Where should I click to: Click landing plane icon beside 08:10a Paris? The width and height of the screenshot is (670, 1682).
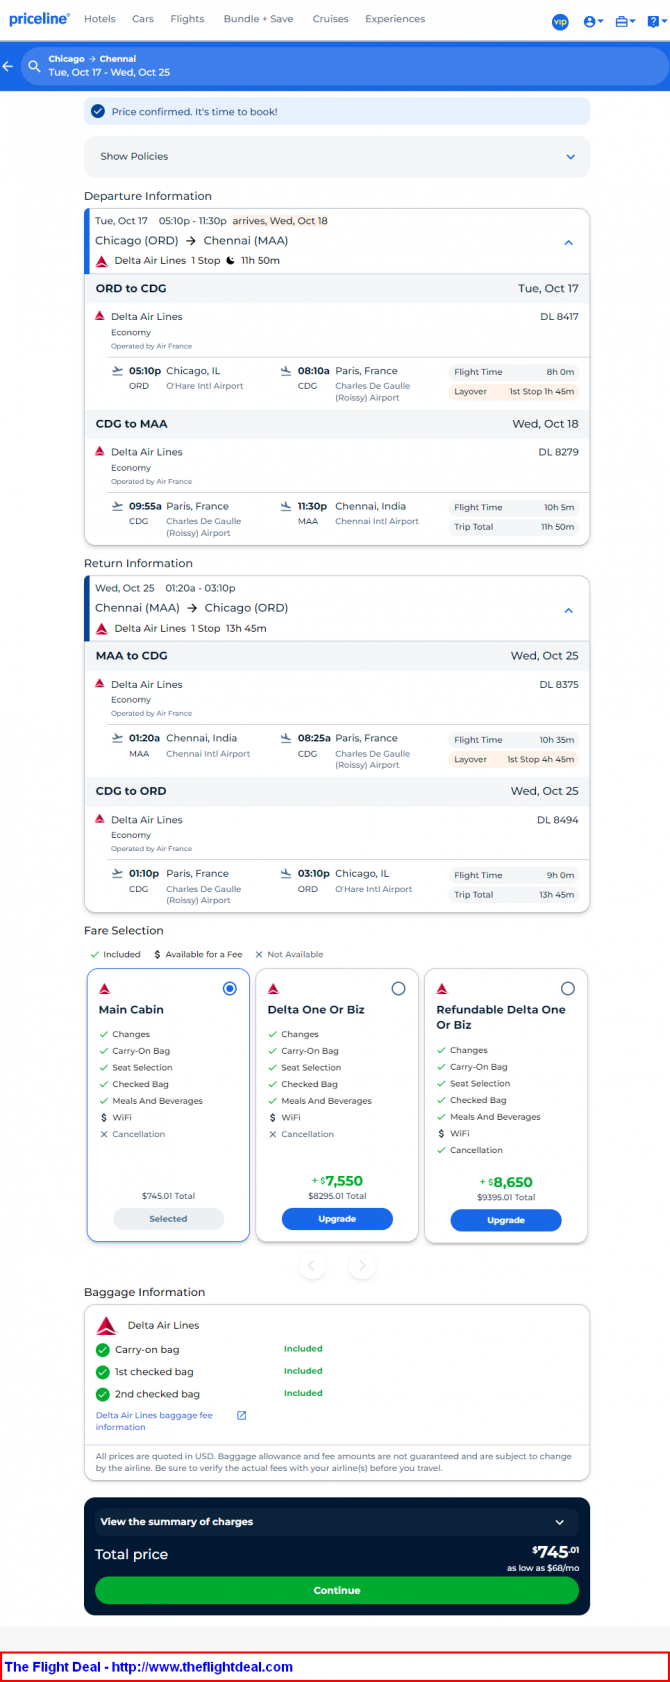pyautogui.click(x=286, y=371)
